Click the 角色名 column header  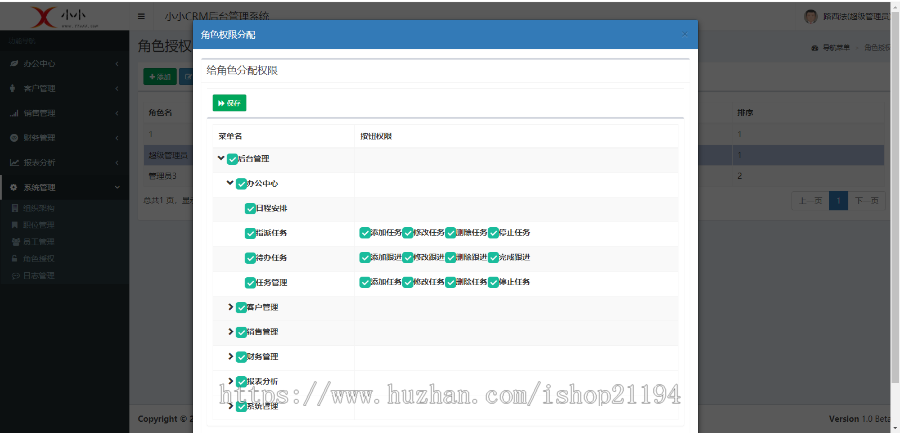(x=160, y=113)
